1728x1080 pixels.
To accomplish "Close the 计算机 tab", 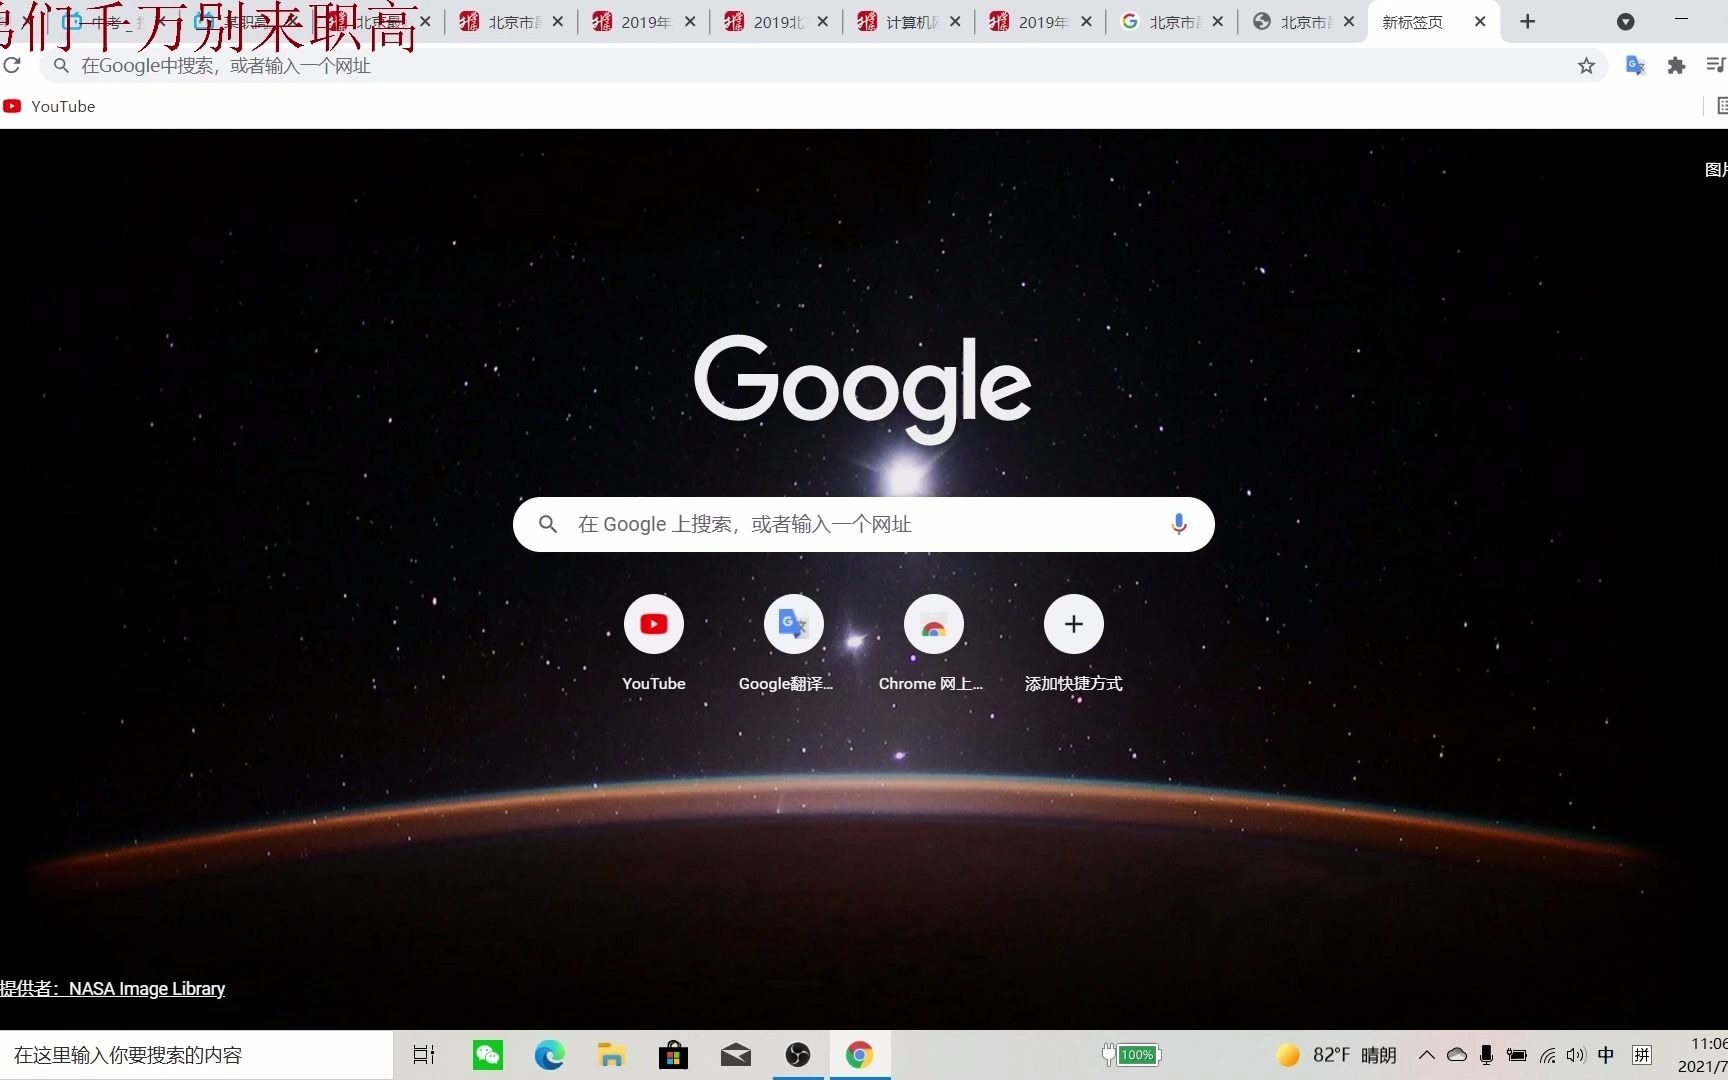I will pos(955,22).
